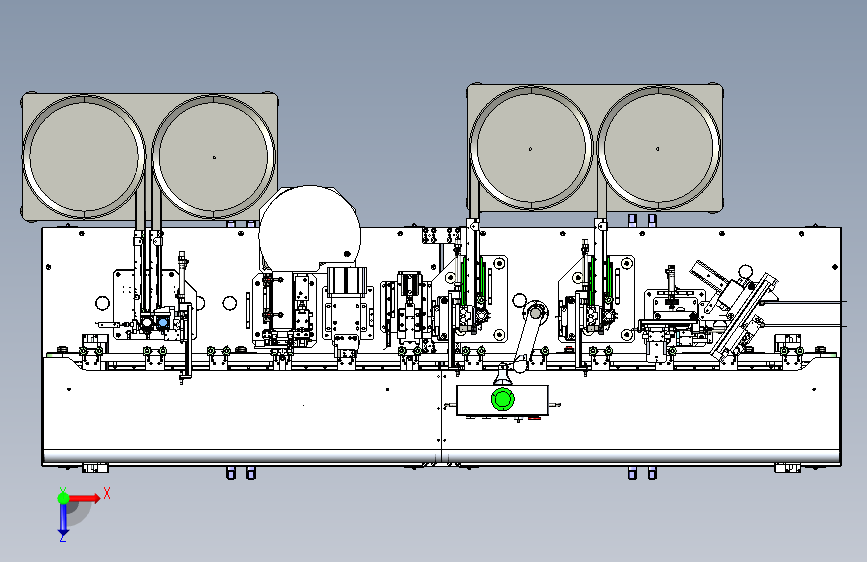Click the red 'X' axis label
This screenshot has width=867, height=562.
click(107, 493)
